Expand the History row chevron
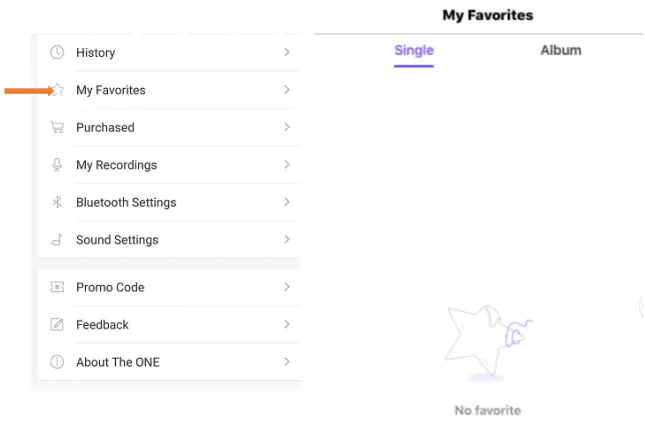The image size is (645, 434). (x=287, y=52)
